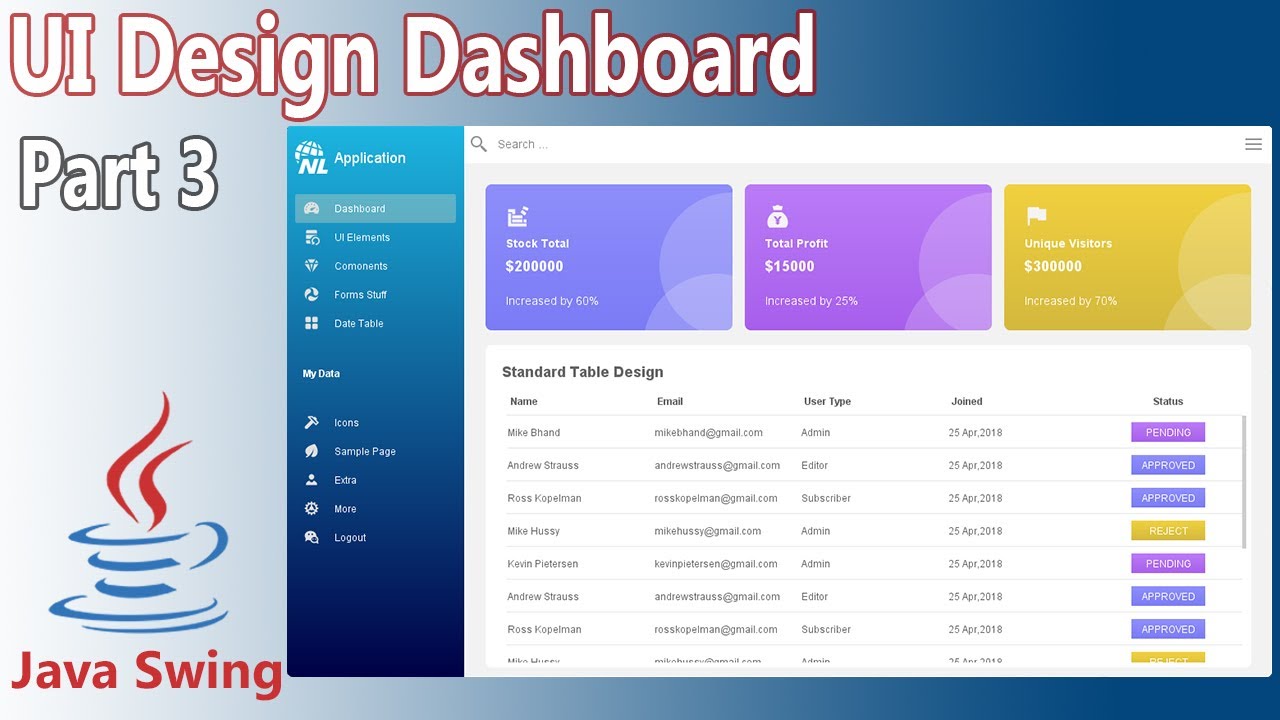Click the Logout chat-bubble icon
1280x720 pixels.
tap(311, 537)
